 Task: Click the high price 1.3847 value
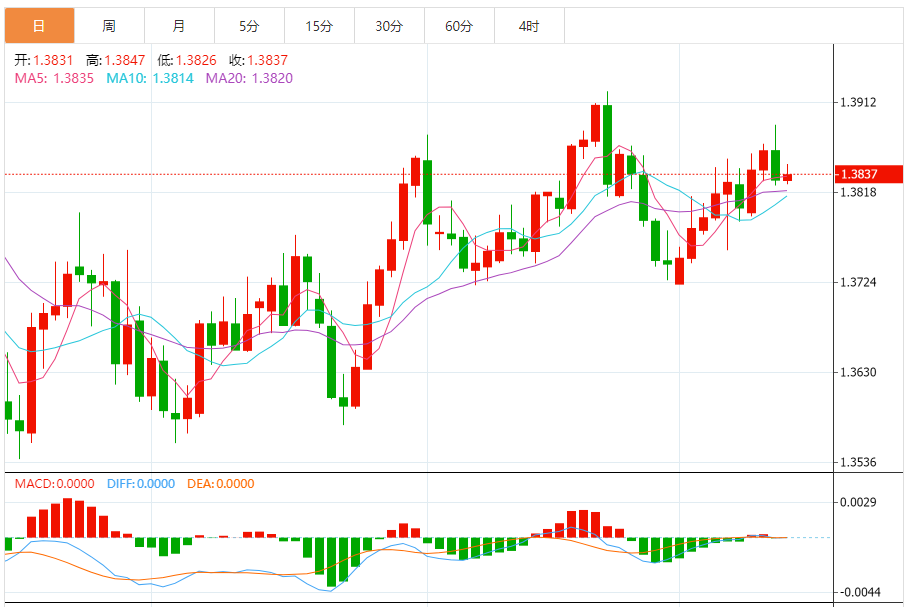125,60
